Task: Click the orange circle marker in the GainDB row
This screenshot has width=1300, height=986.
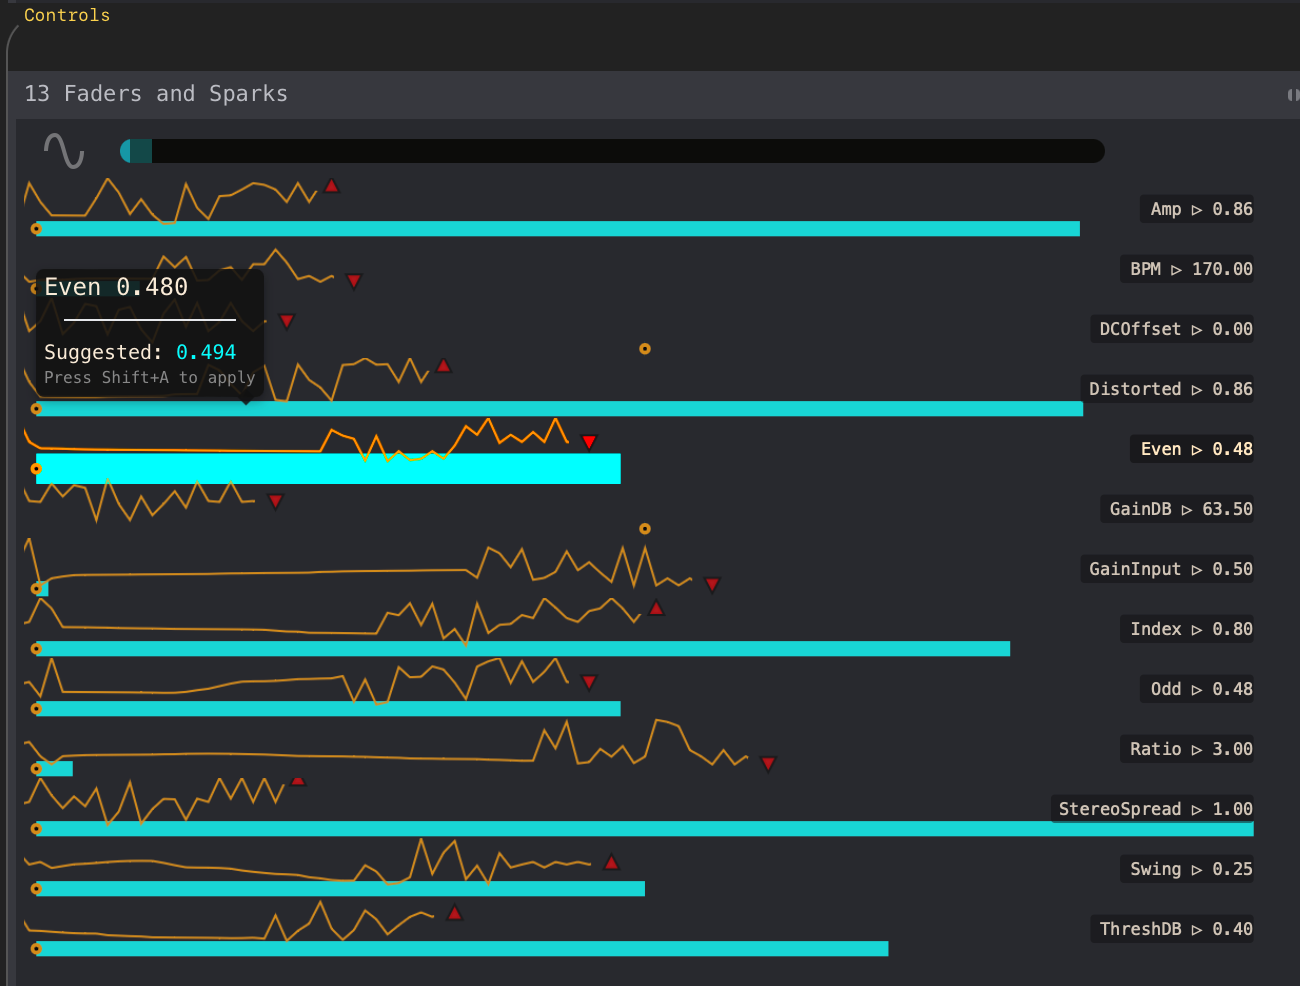Action: 645,529
